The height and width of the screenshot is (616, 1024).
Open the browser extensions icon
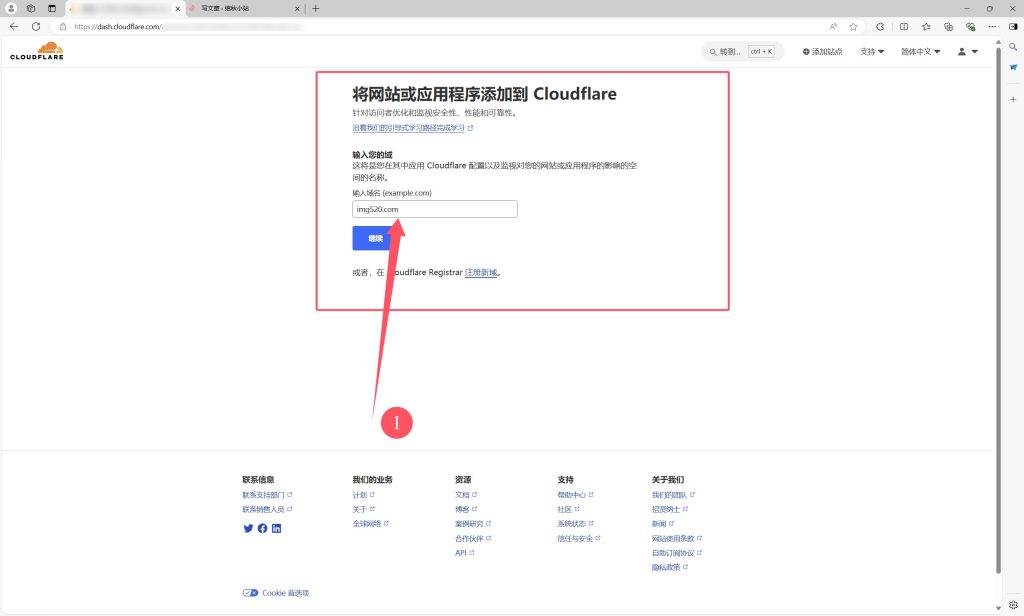(880, 27)
